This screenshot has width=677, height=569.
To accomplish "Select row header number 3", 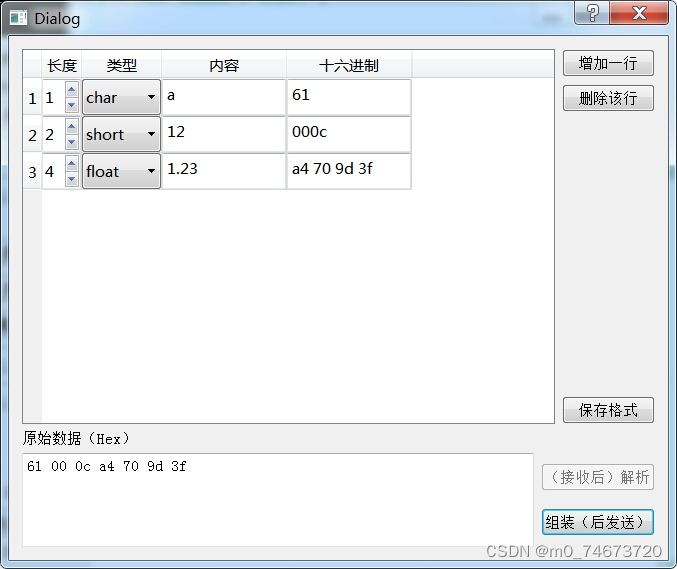I will pyautogui.click(x=32, y=172).
